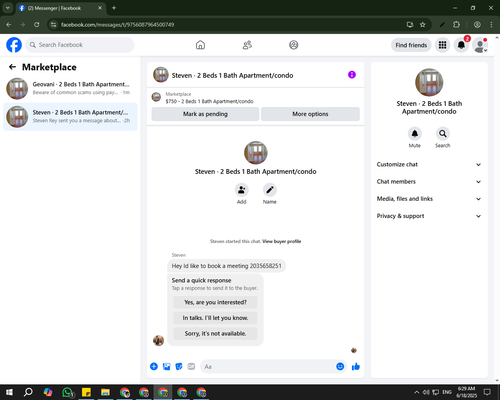Open the Groups icon in top navigation
This screenshot has width=500, height=400.
coord(294,45)
